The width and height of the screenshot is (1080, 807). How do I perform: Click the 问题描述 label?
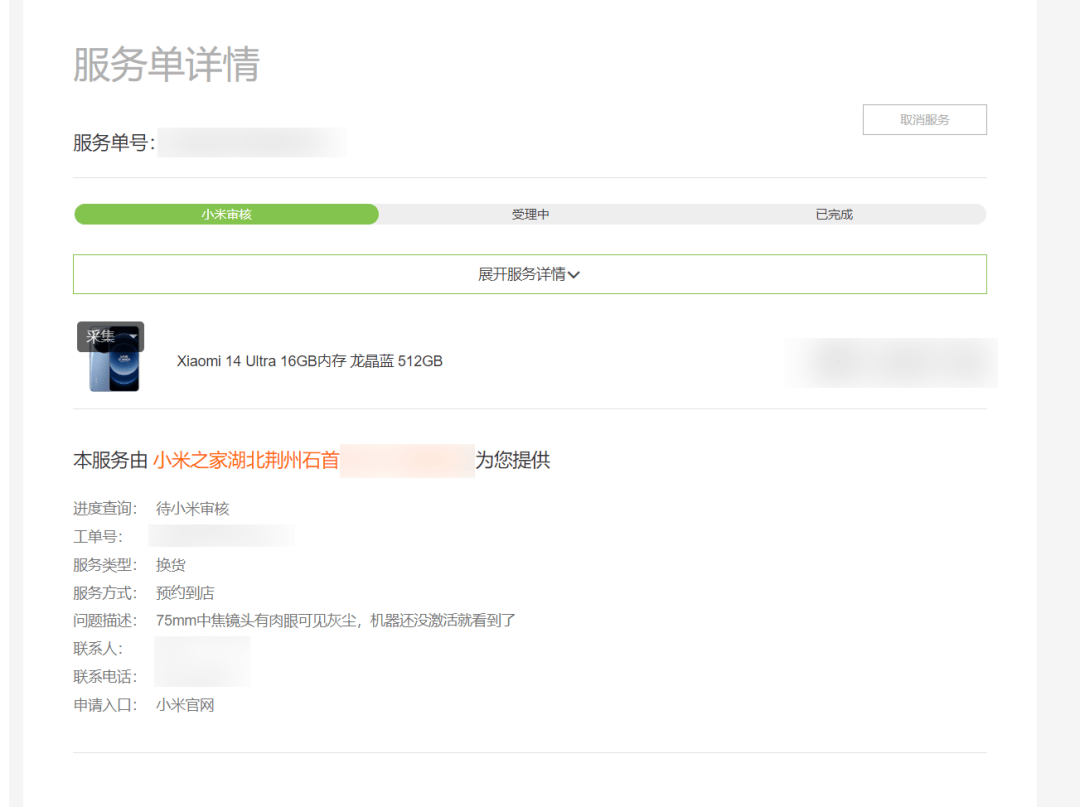click(105, 620)
